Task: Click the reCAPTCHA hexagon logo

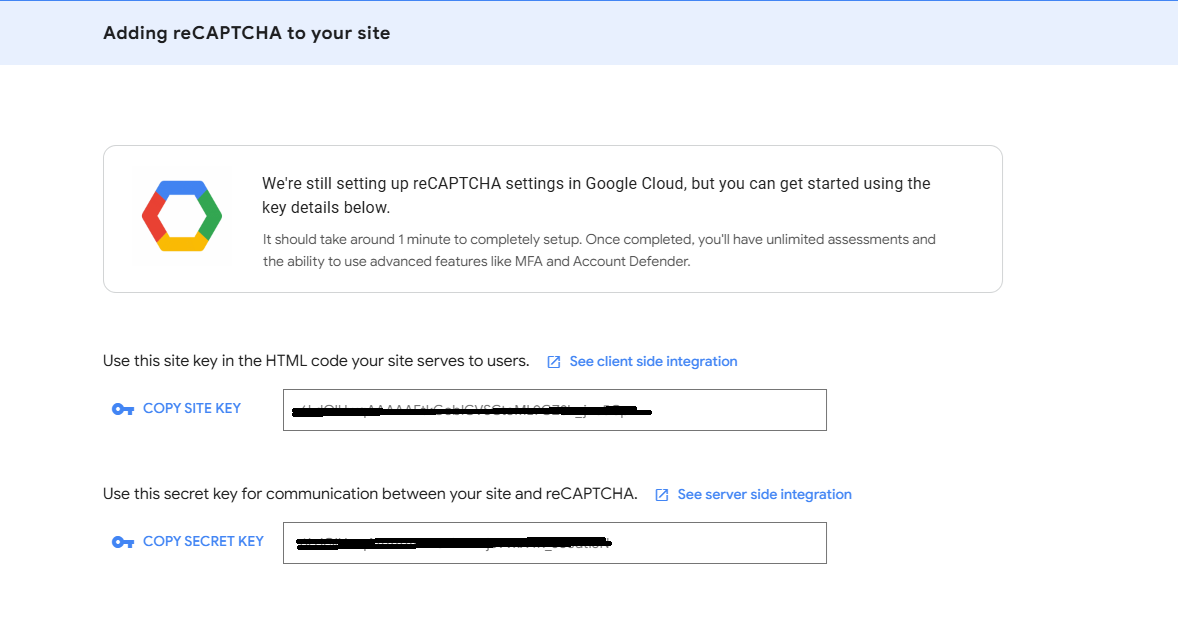Action: pos(182,215)
